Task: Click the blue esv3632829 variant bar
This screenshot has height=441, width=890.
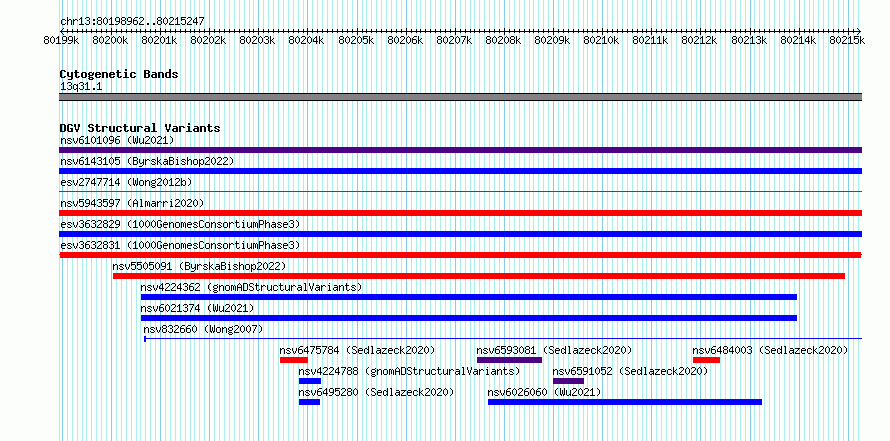Action: click(x=460, y=234)
